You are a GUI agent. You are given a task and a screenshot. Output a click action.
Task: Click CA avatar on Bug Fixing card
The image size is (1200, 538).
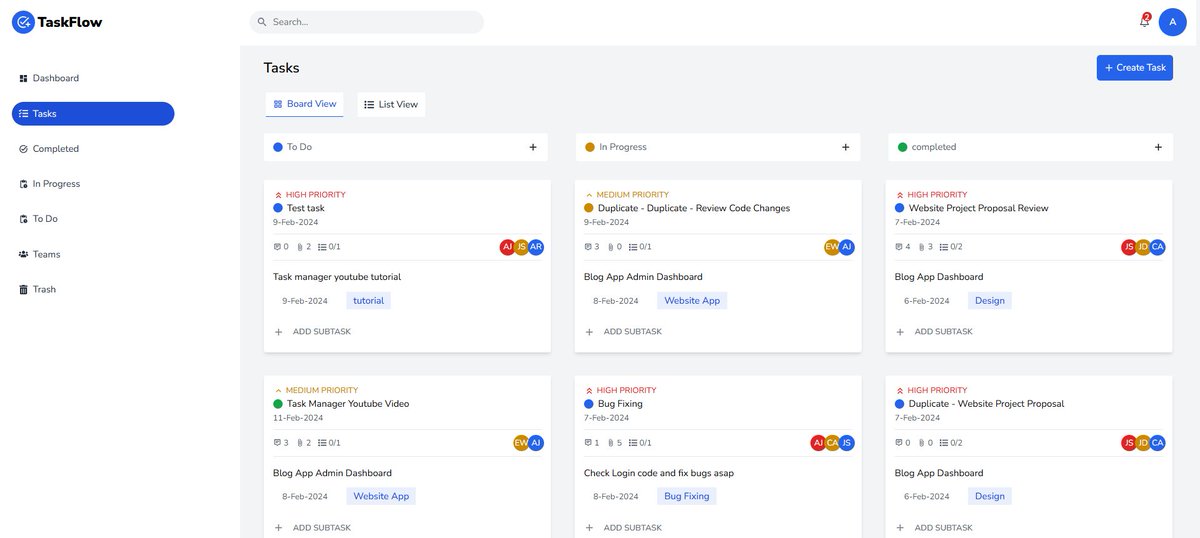tap(832, 443)
